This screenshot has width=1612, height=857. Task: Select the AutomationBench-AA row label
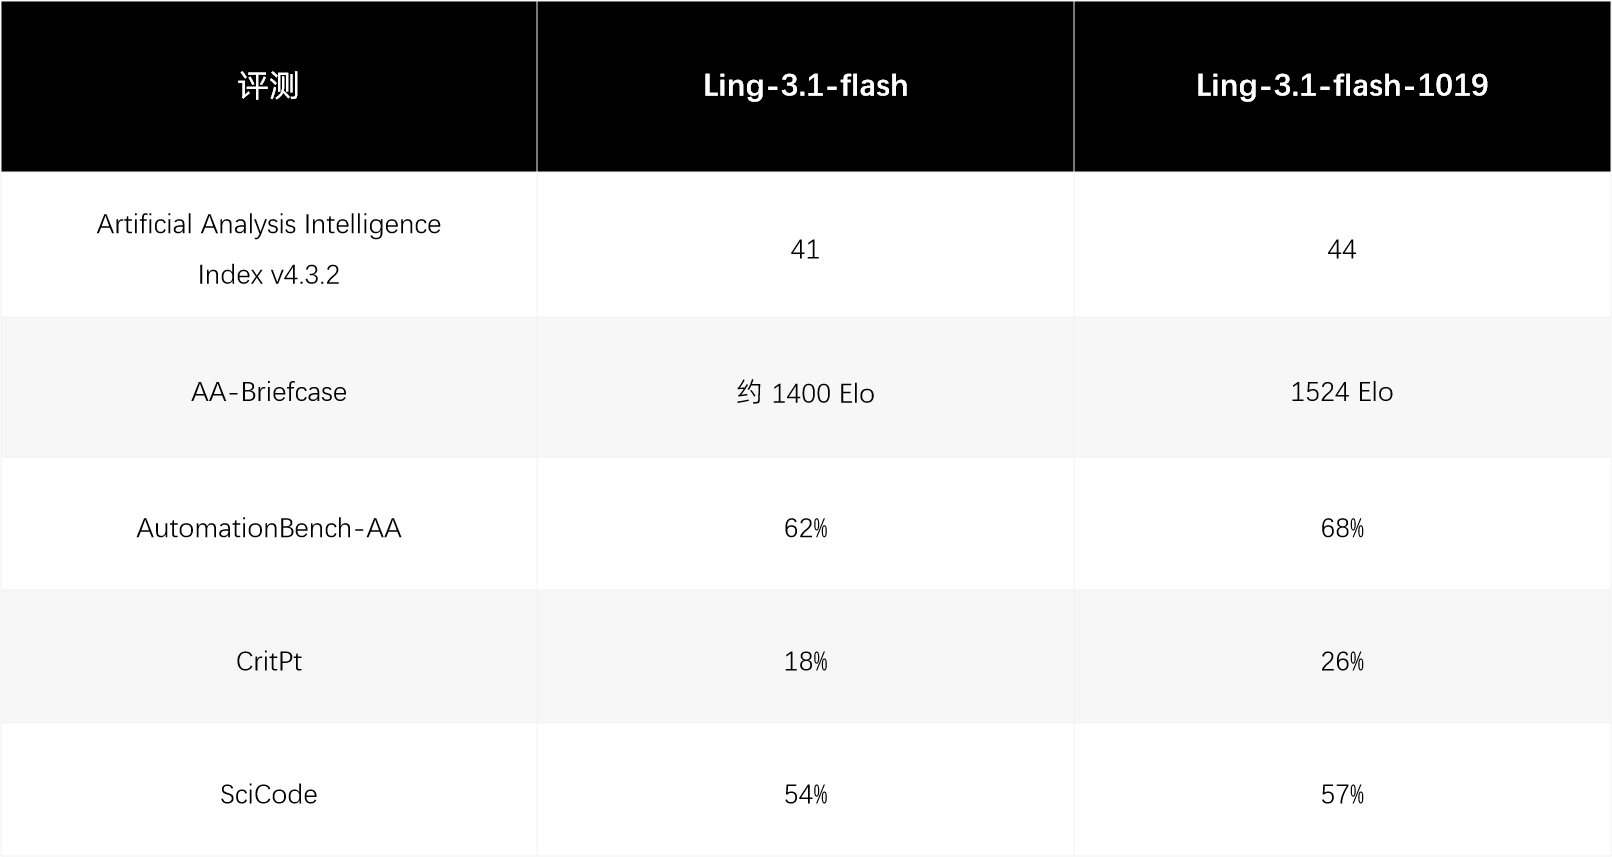[x=268, y=528]
